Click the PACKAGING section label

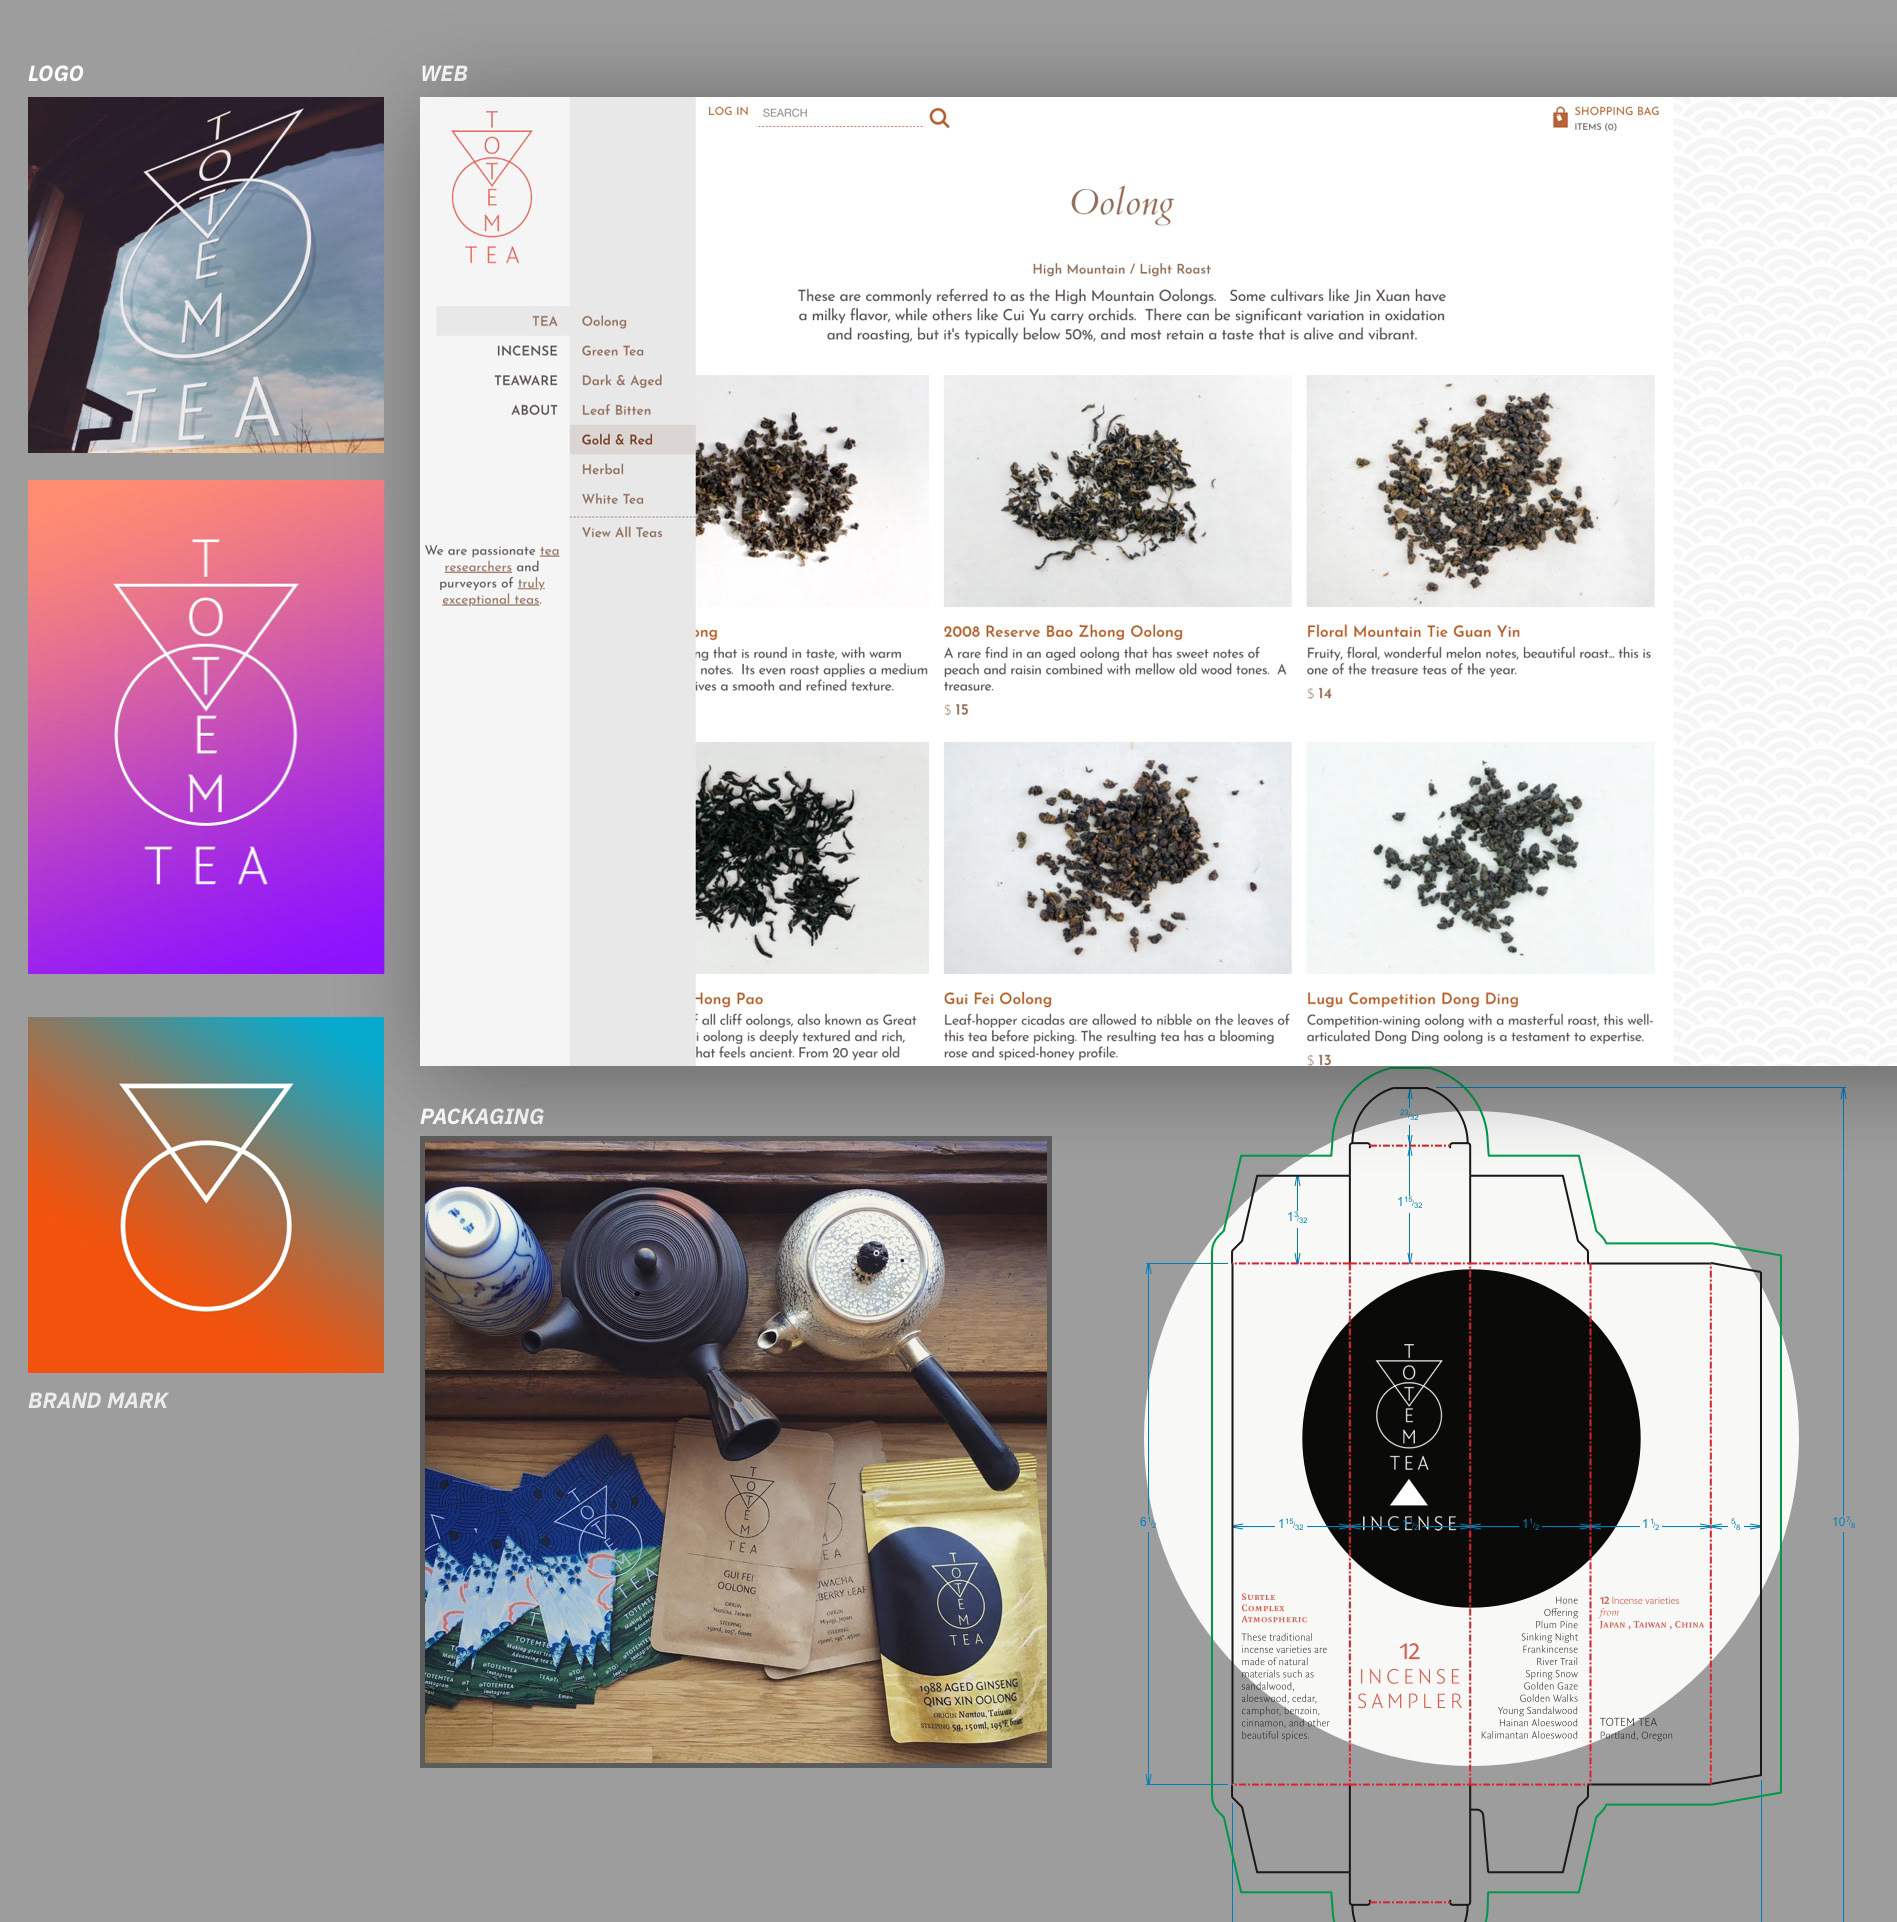482,1116
